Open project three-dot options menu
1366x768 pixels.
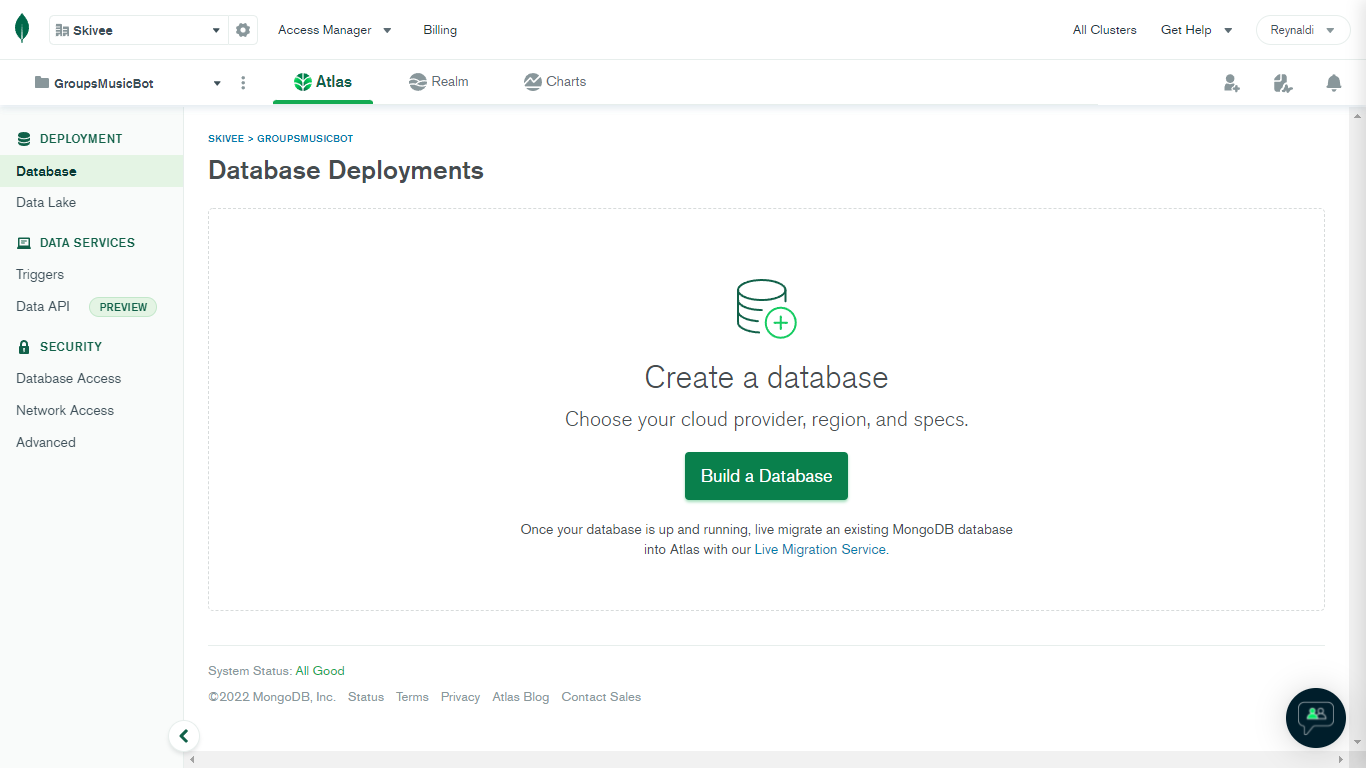[243, 83]
